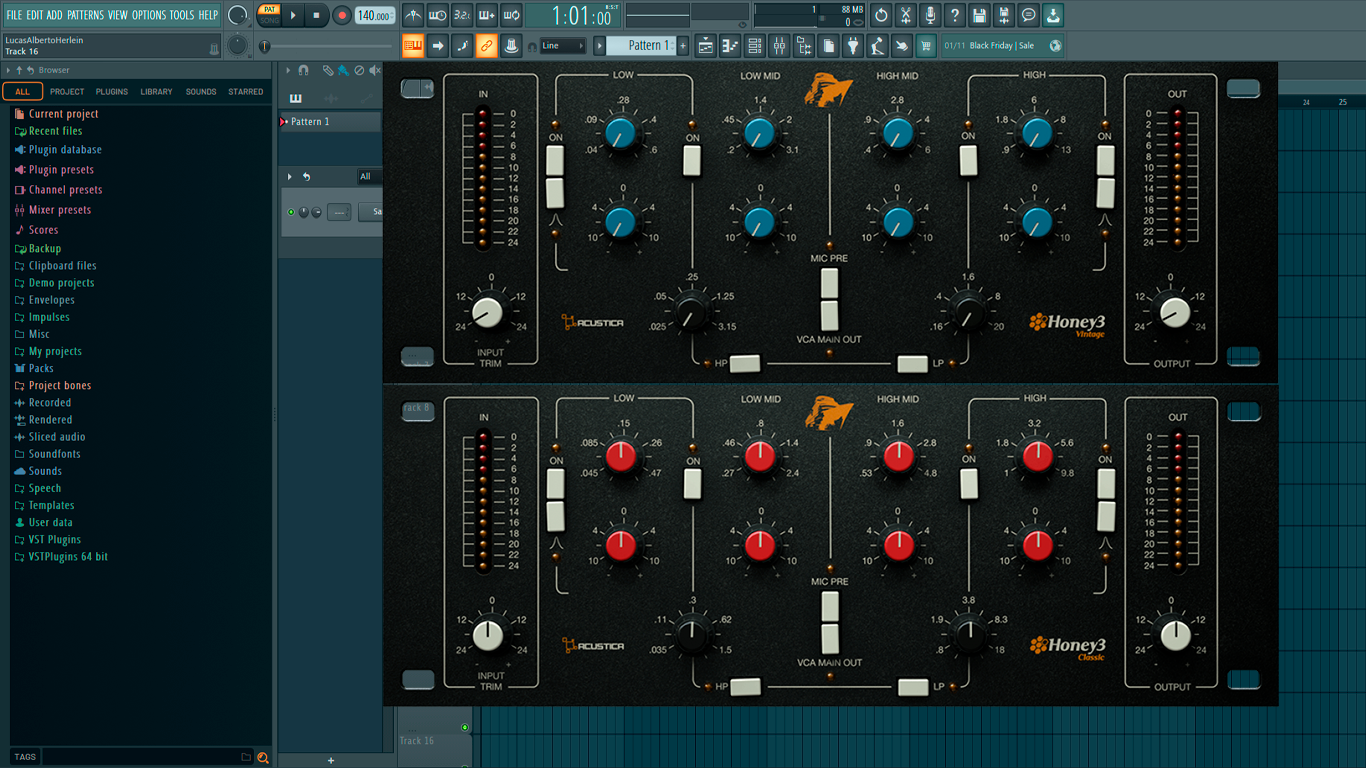The height and width of the screenshot is (768, 1366).
Task: Open the audio editor scissors icon
Action: point(906,15)
